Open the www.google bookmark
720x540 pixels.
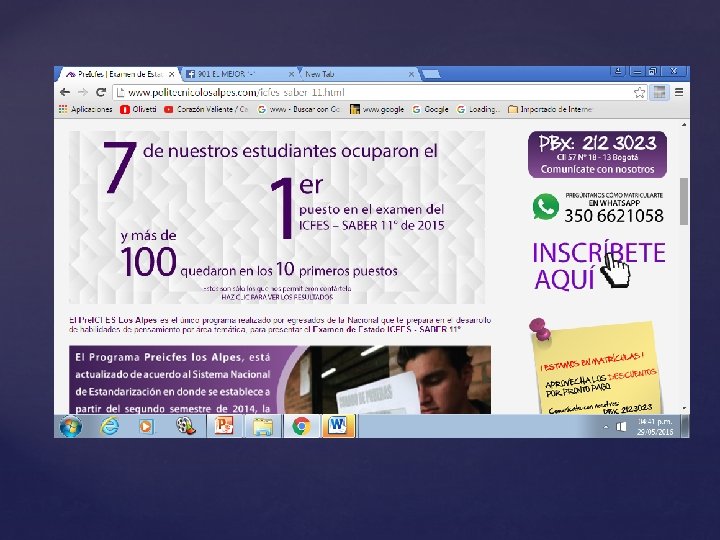(x=377, y=109)
